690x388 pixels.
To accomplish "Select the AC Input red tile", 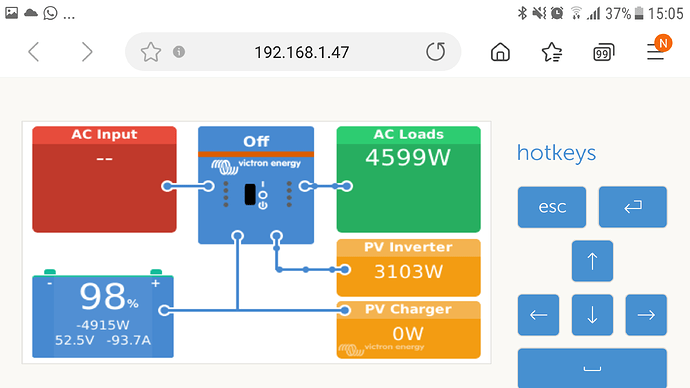I will tap(104, 179).
